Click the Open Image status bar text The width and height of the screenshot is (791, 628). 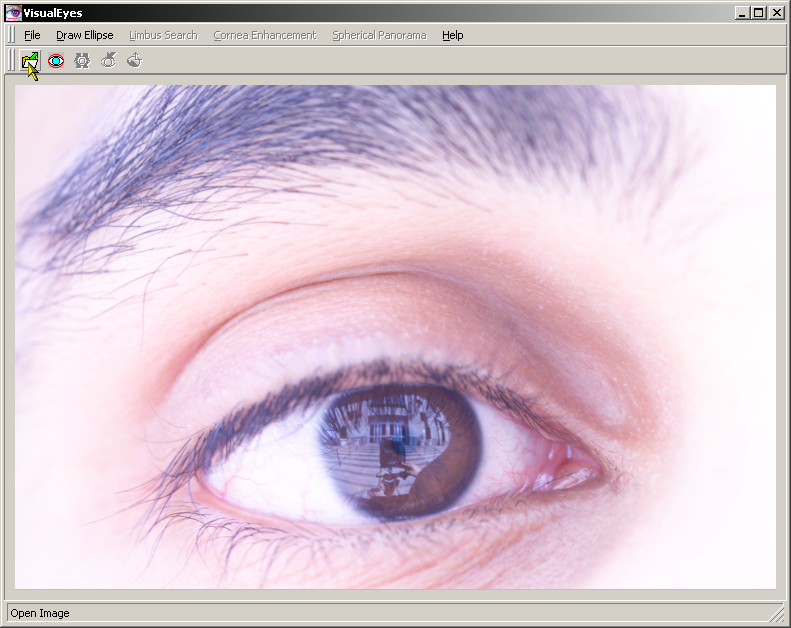click(40, 613)
